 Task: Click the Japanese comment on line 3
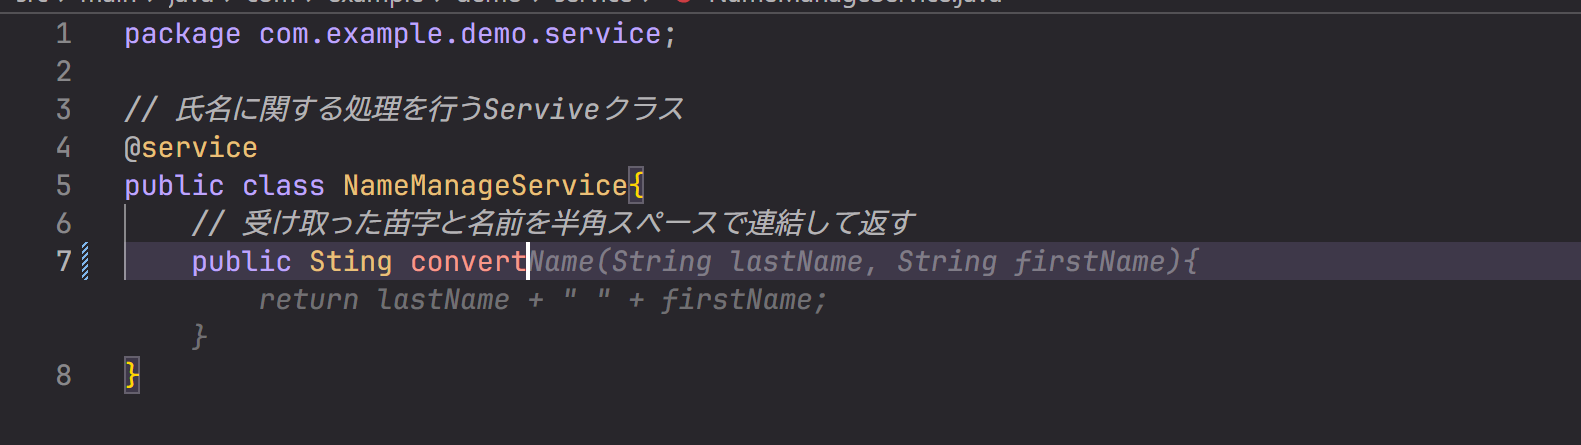pos(404,109)
